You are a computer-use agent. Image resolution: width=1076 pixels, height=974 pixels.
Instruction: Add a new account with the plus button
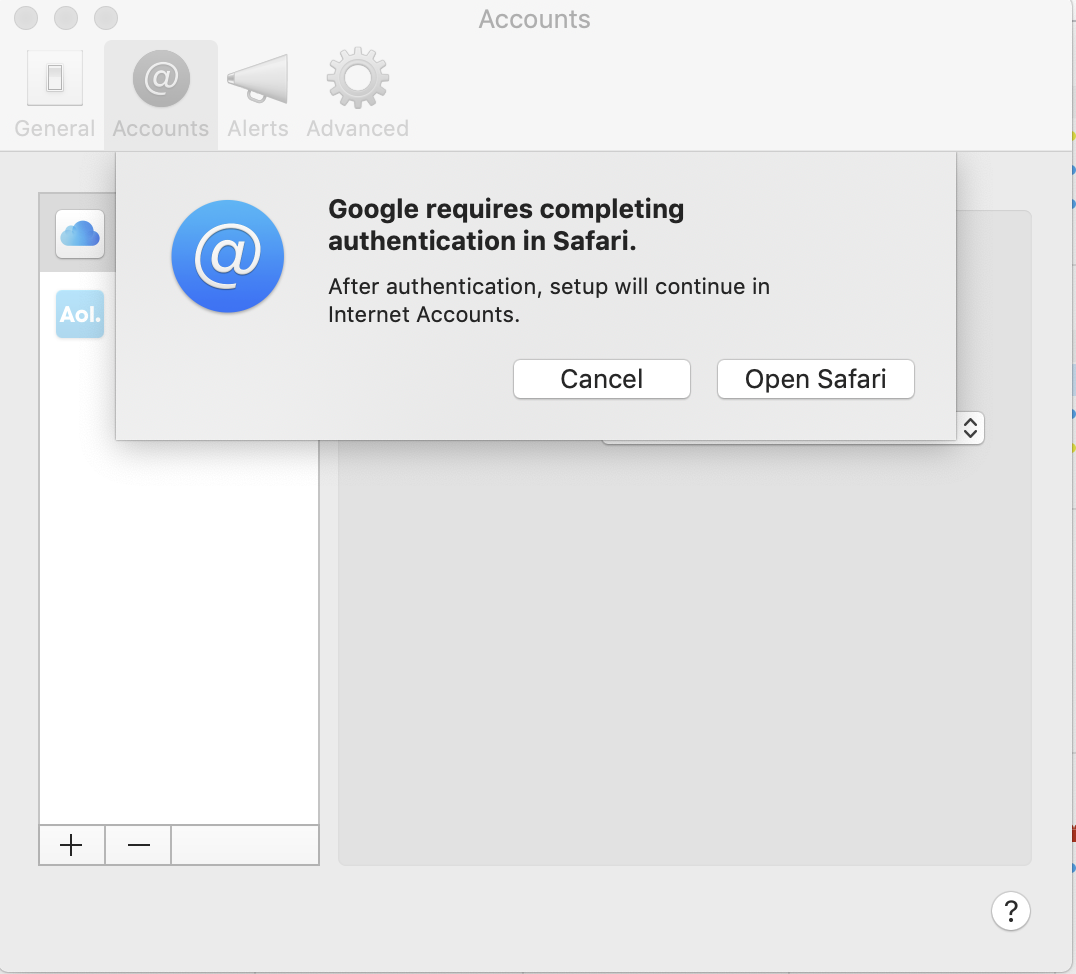(x=71, y=845)
